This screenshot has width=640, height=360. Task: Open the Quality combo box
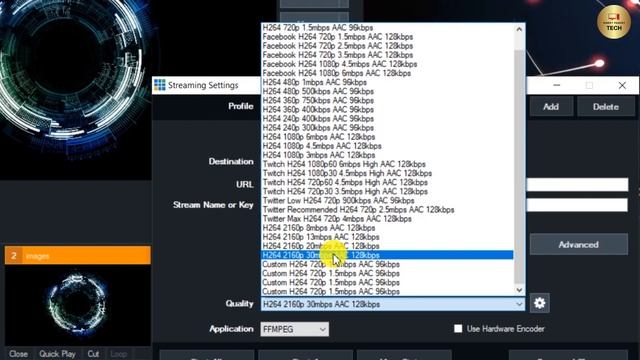(x=393, y=304)
